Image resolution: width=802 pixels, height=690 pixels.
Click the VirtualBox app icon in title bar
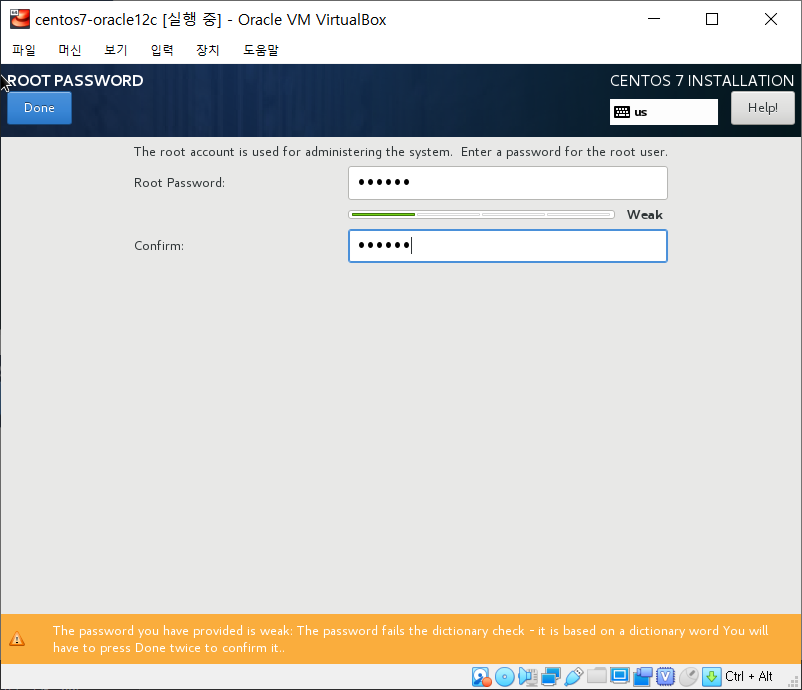20,19
